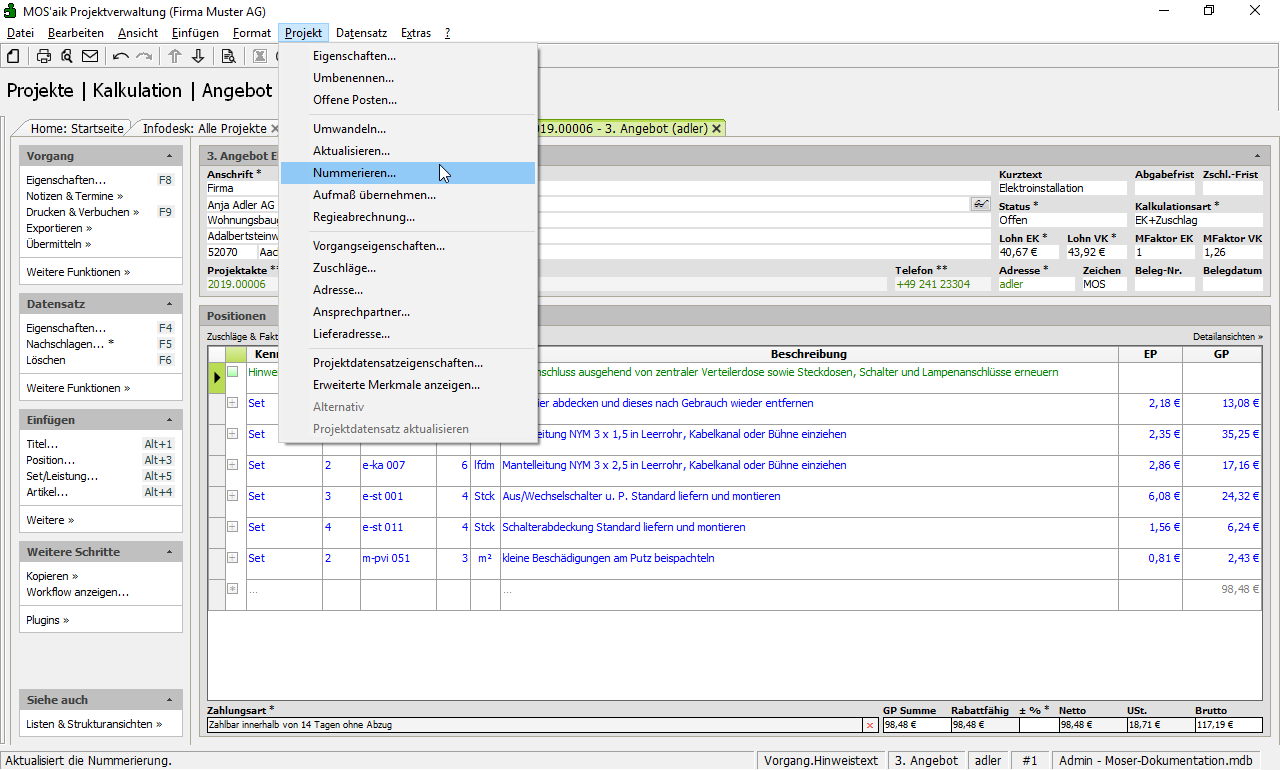This screenshot has width=1280, height=770.
Task: Click the glasses icon beside Anja Adler AG
Action: (x=979, y=204)
